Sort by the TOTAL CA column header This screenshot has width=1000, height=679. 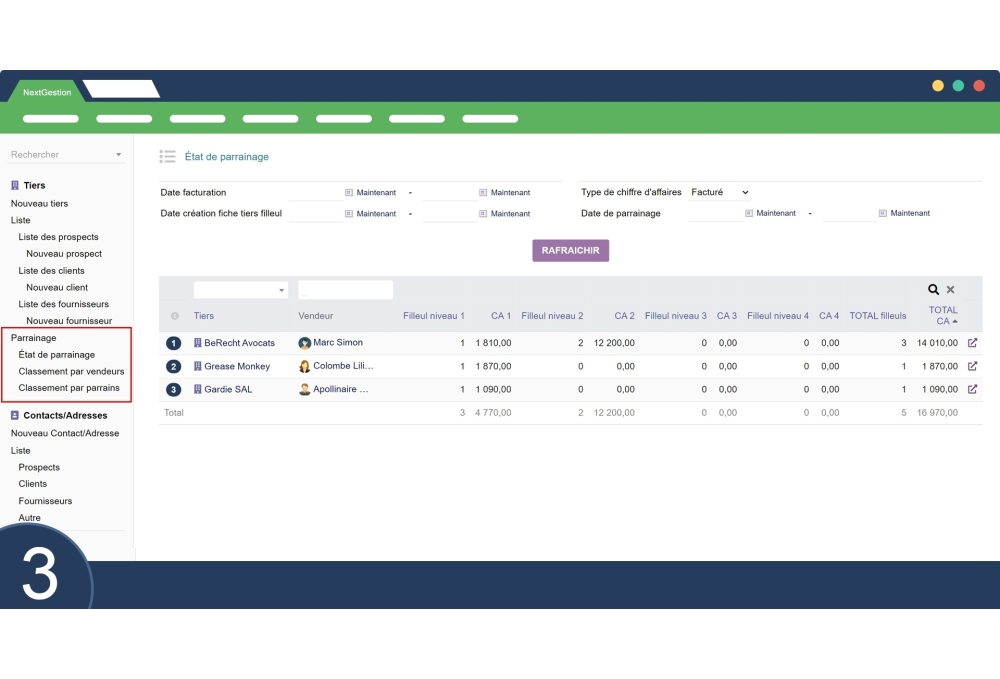tap(942, 315)
